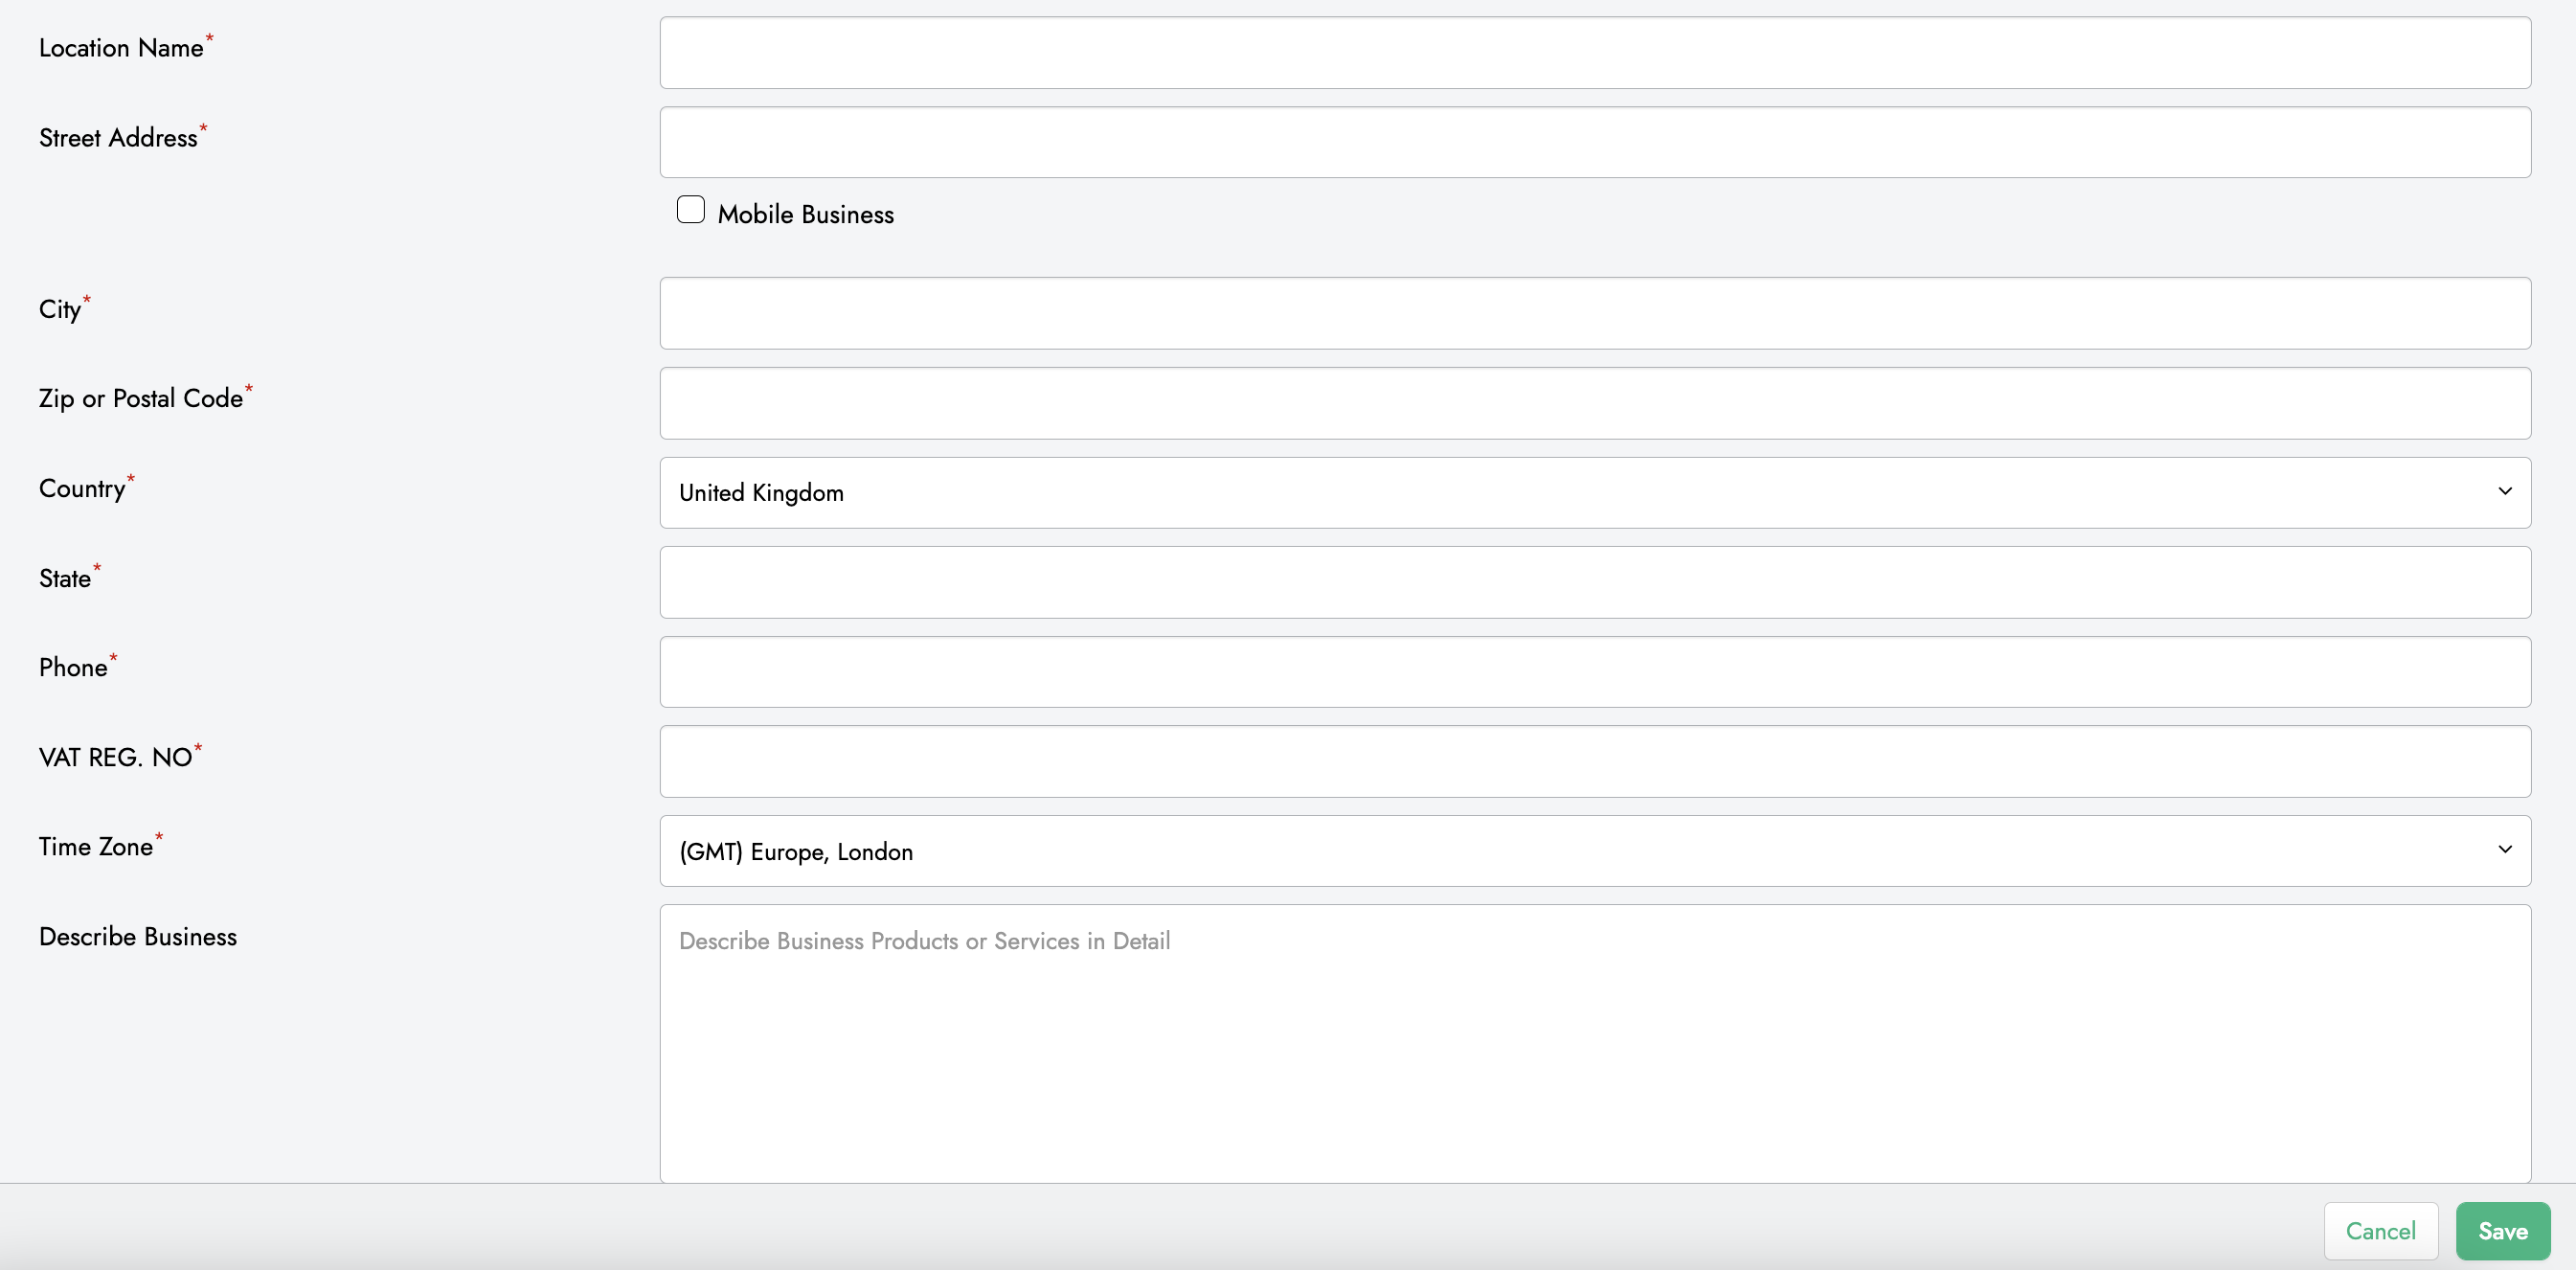Click the Location Name input field
This screenshot has height=1270, width=2576.
click(1594, 53)
